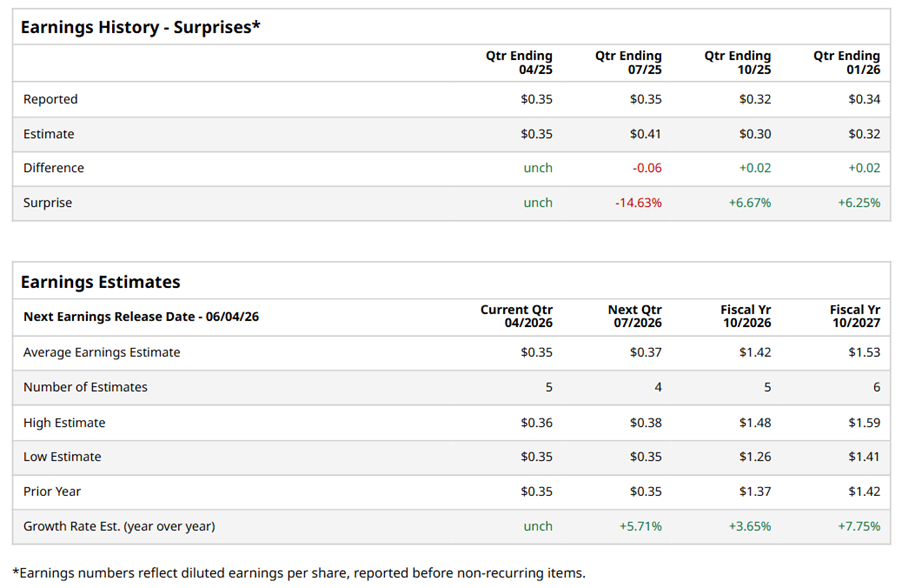Viewport: 902px width, 588px height.
Task: Click the Number of Estimates row label
Action: coord(85,387)
